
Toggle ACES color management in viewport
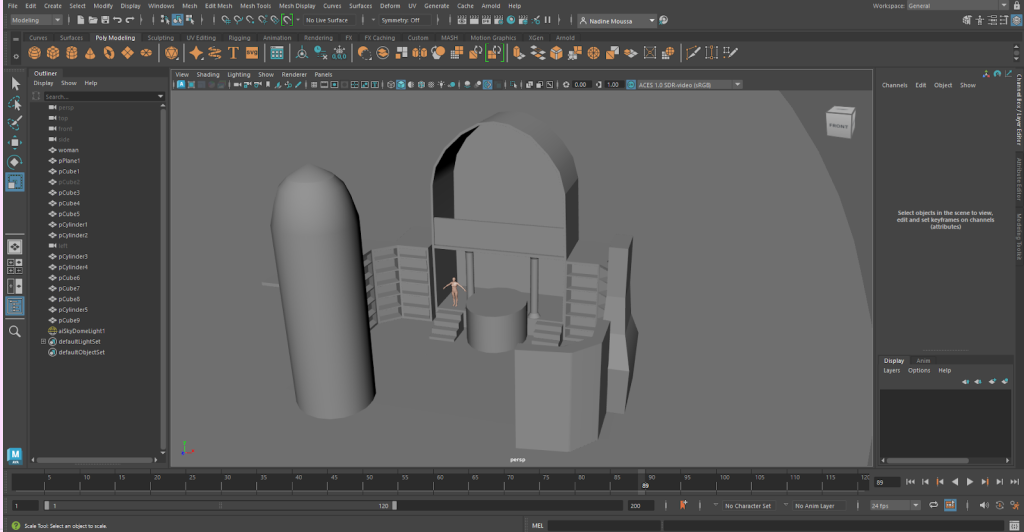631,85
